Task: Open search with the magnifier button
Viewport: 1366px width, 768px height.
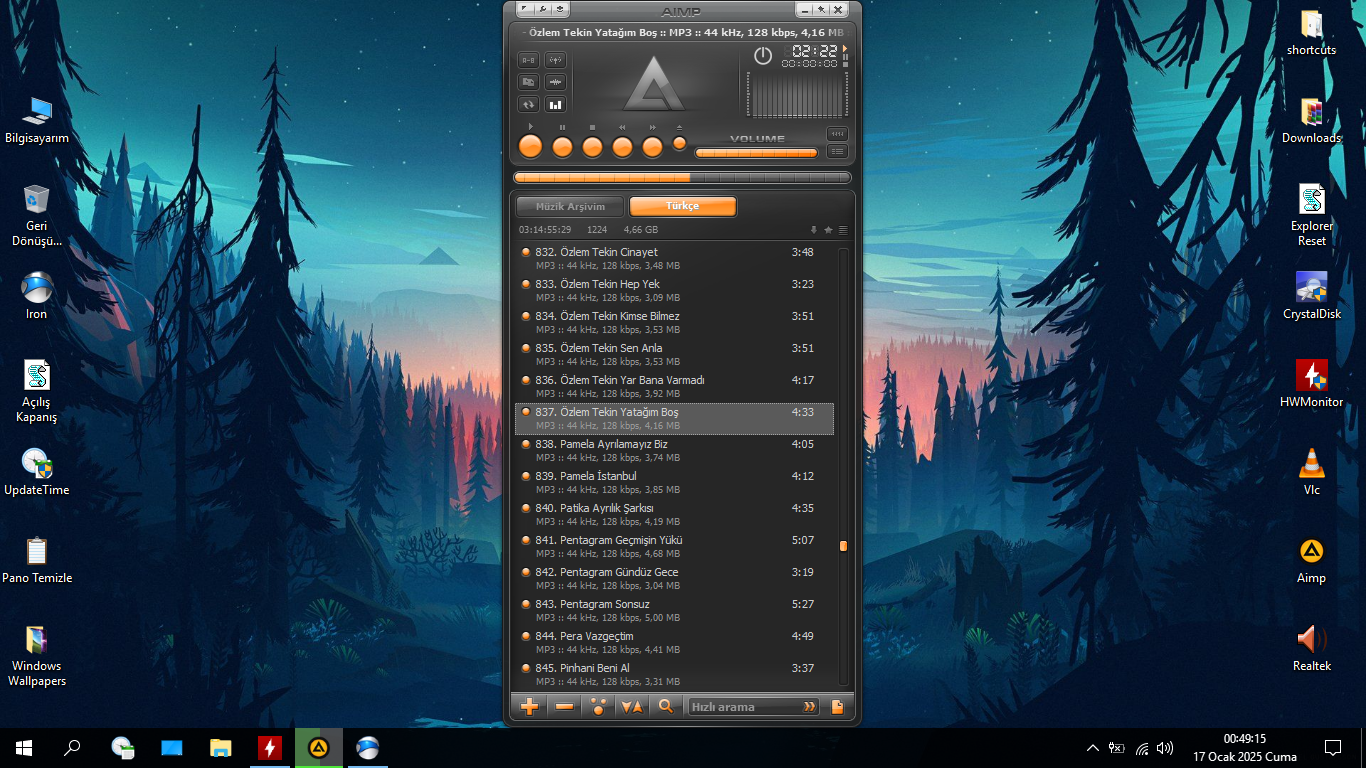Action: click(x=666, y=707)
